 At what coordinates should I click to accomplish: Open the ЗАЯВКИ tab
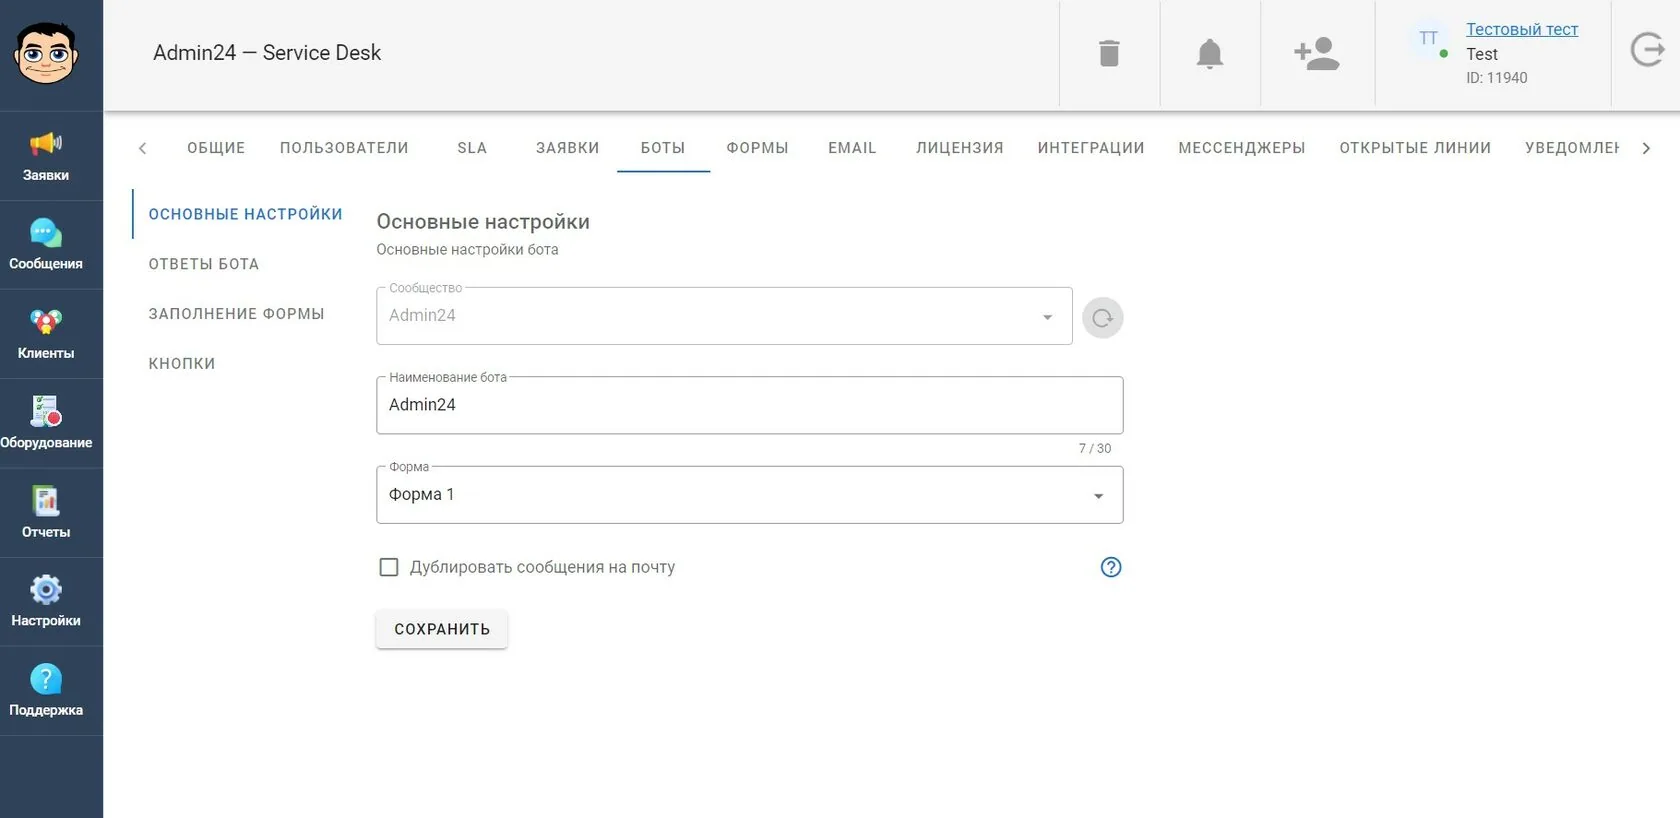tap(568, 148)
